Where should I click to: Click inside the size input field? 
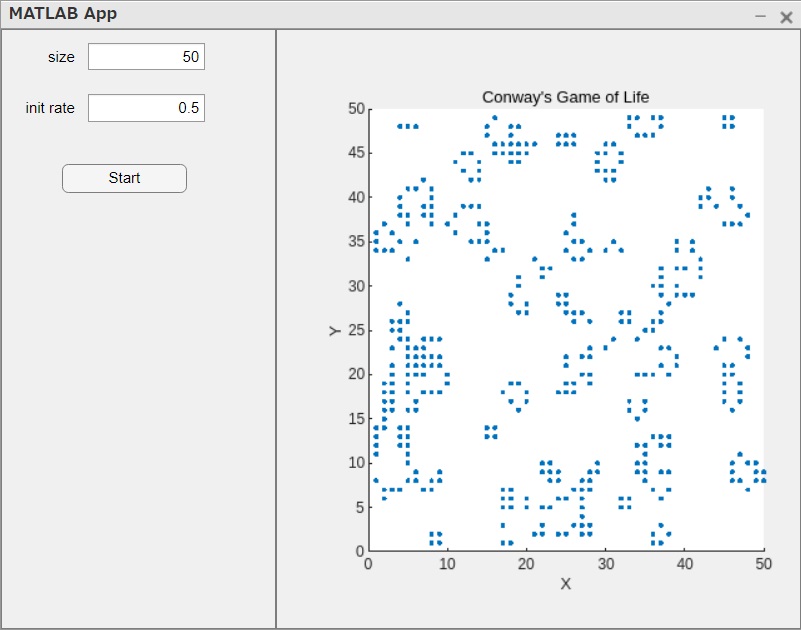point(145,57)
